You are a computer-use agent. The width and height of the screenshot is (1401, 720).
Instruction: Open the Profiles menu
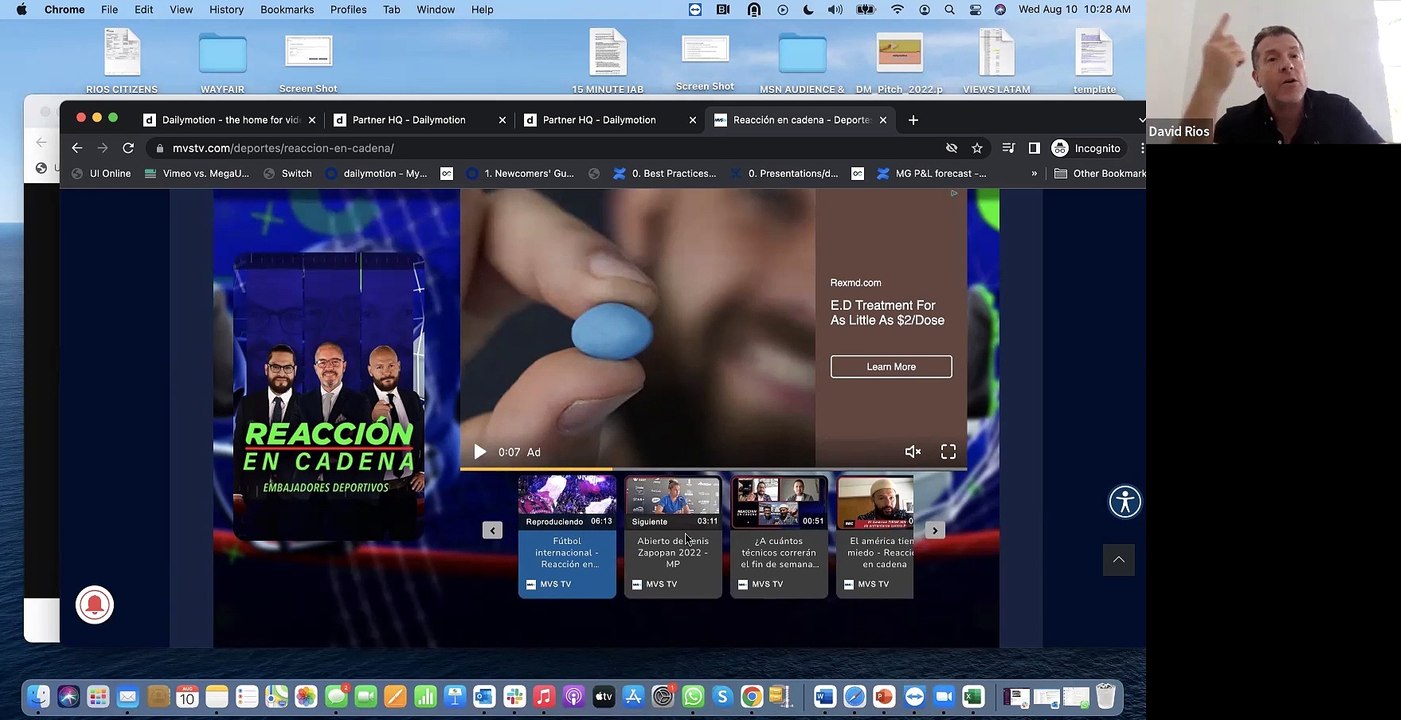tap(348, 9)
